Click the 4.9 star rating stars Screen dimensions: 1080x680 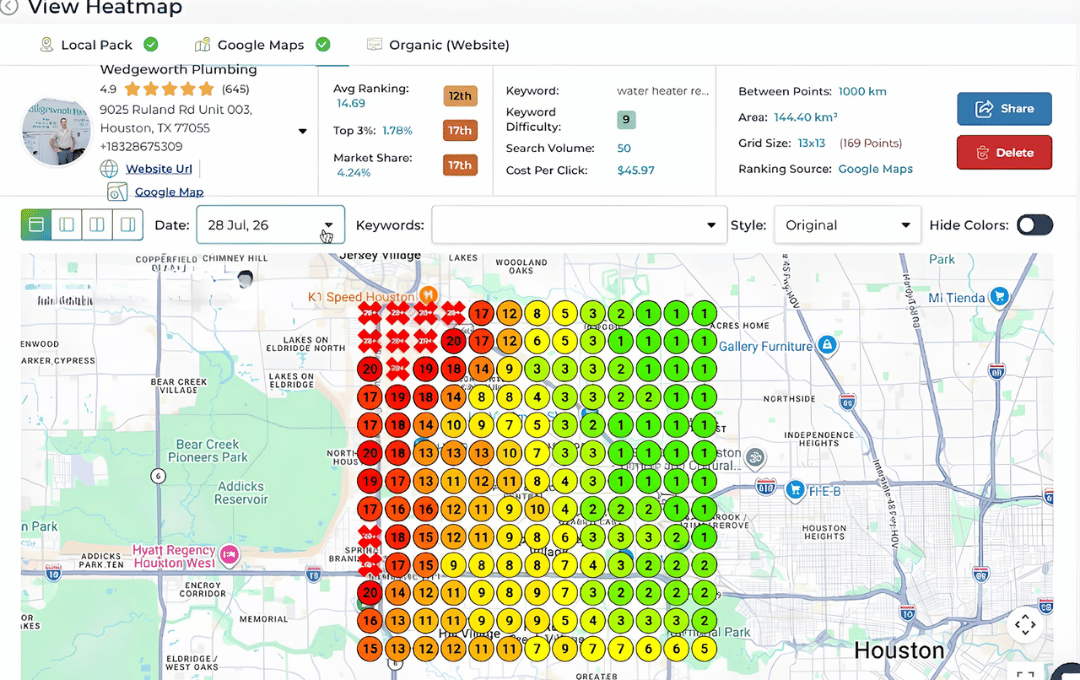169,89
